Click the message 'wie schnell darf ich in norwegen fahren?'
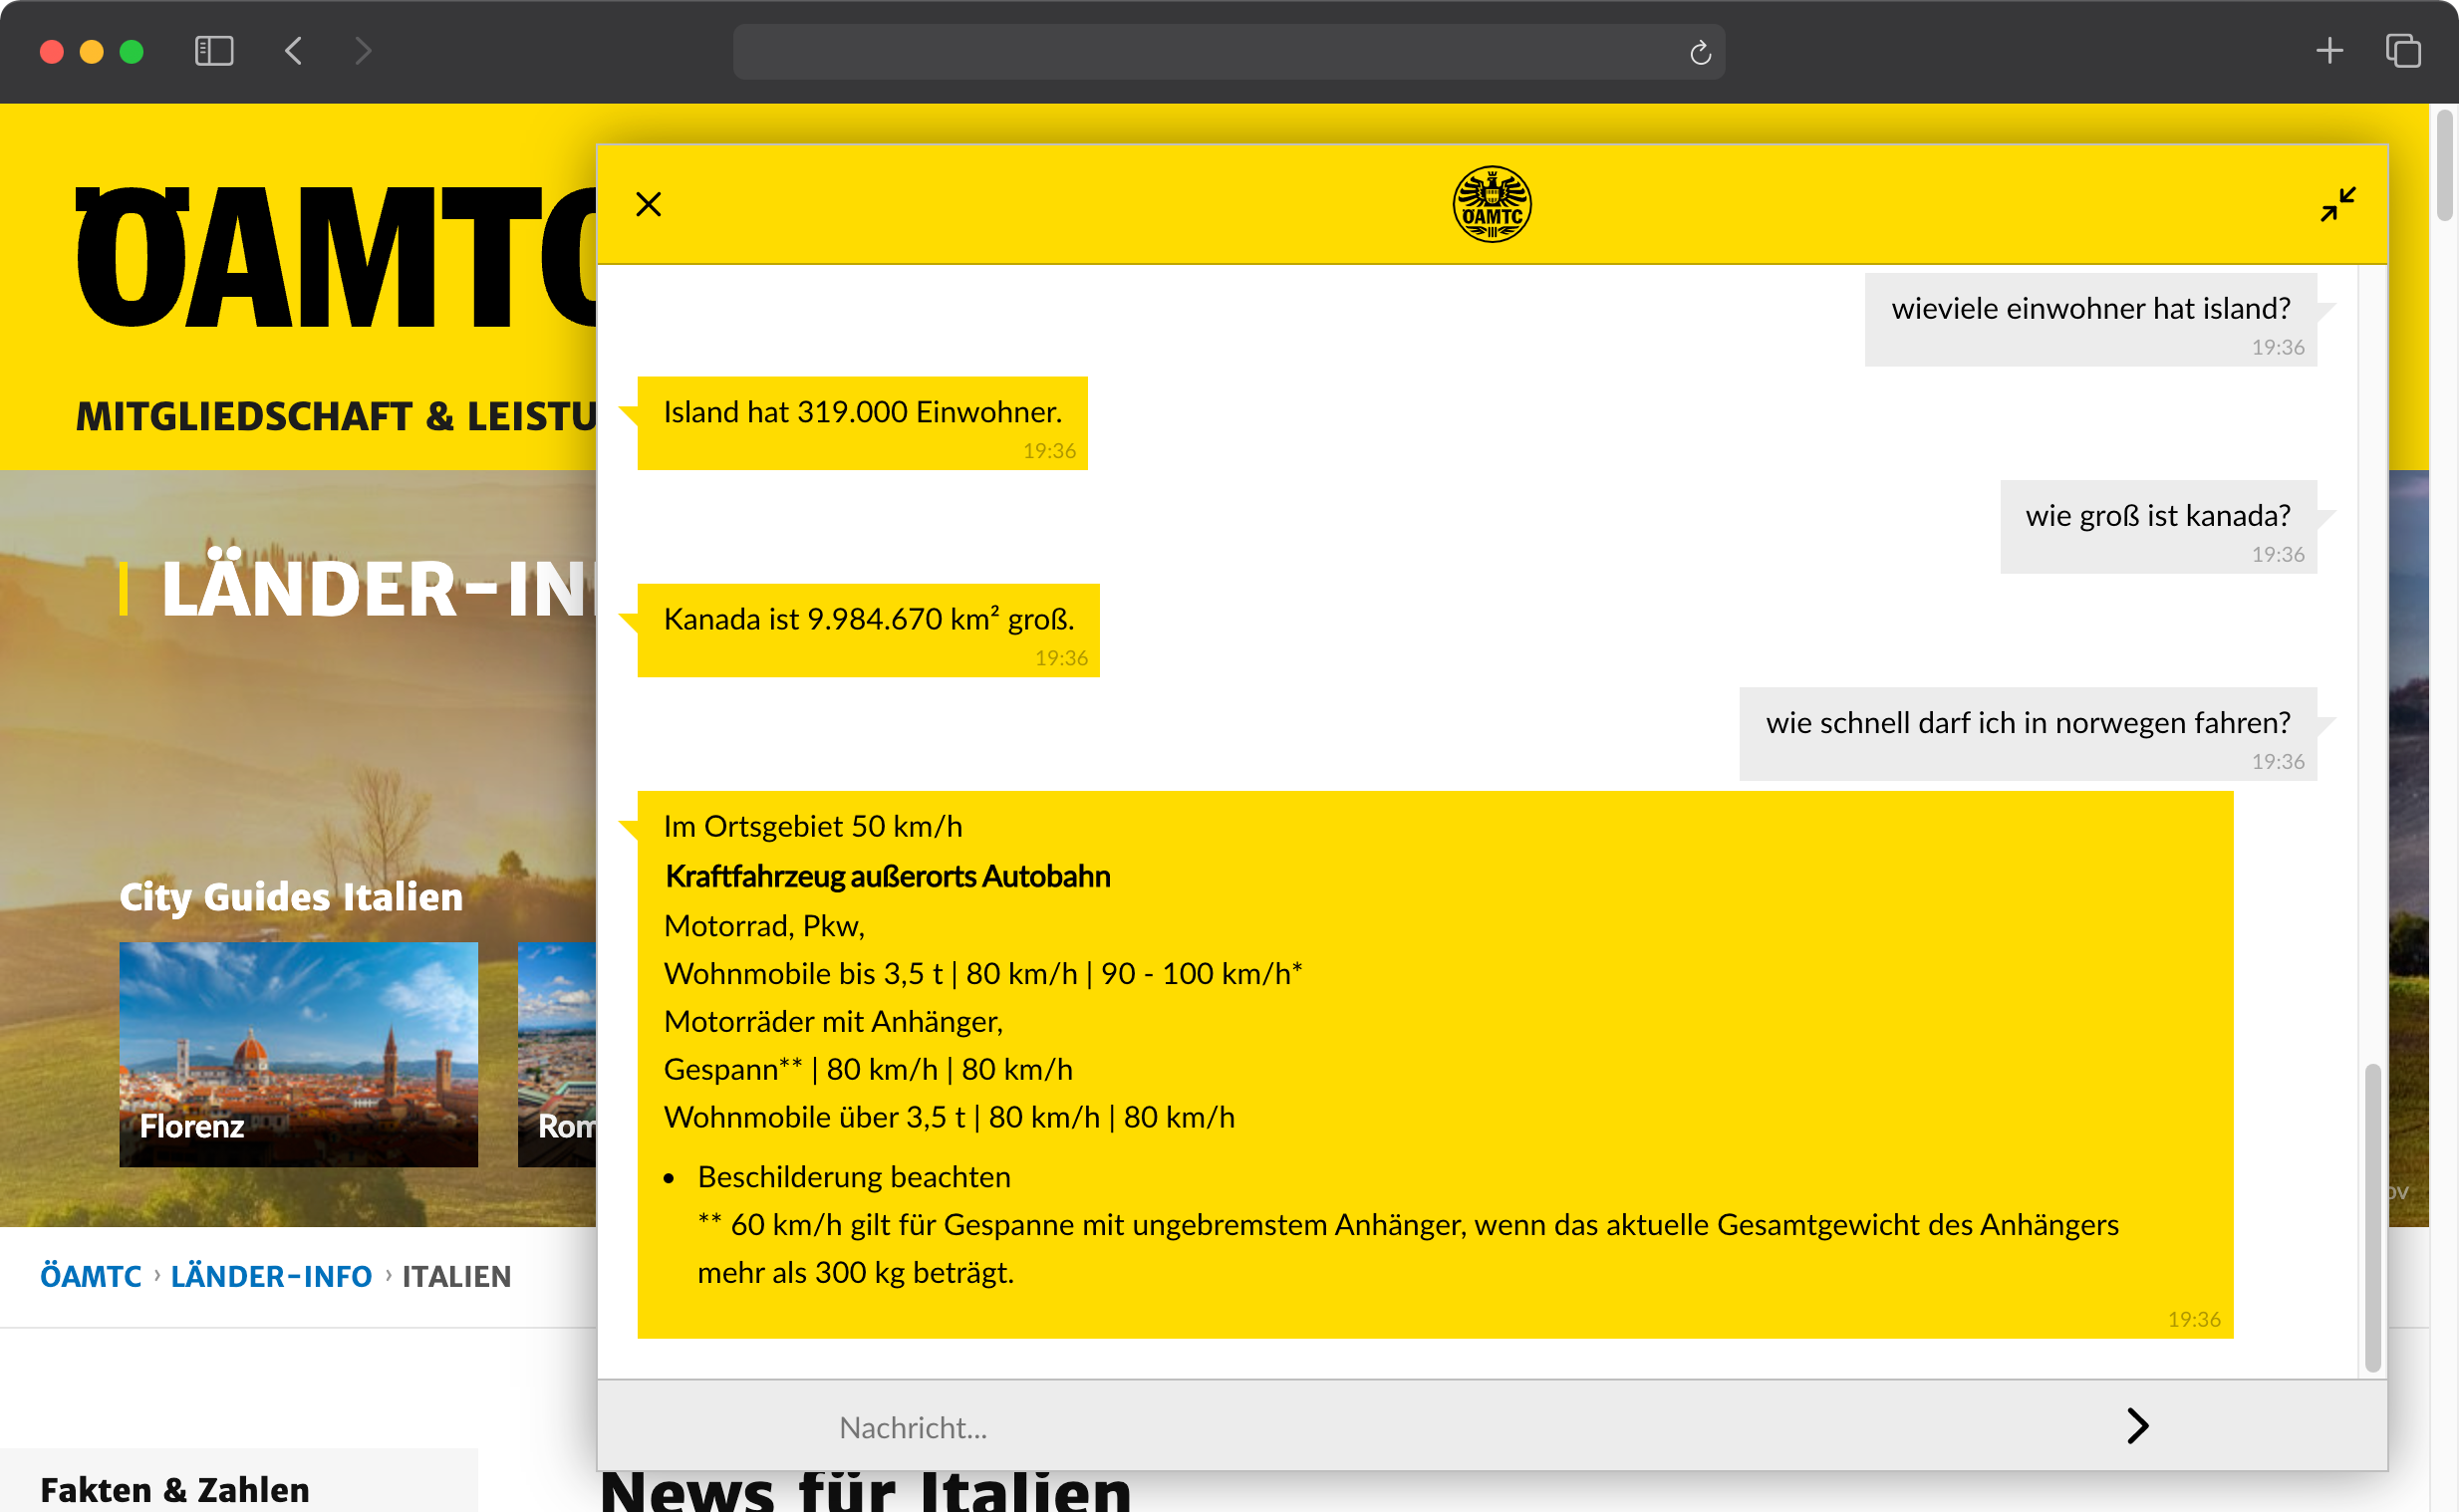2459x1512 pixels. (x=2028, y=733)
